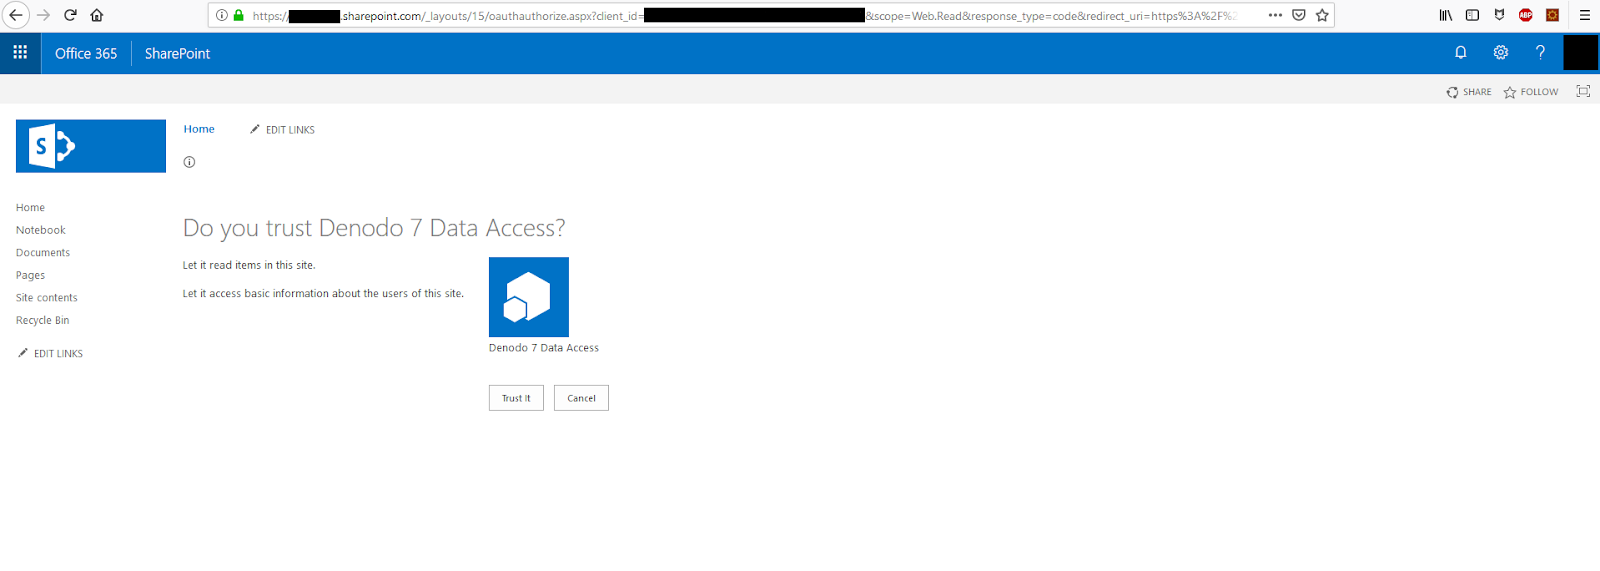Click the browser forward arrow
Screen dimensions: 1600x571
pyautogui.click(x=43, y=15)
